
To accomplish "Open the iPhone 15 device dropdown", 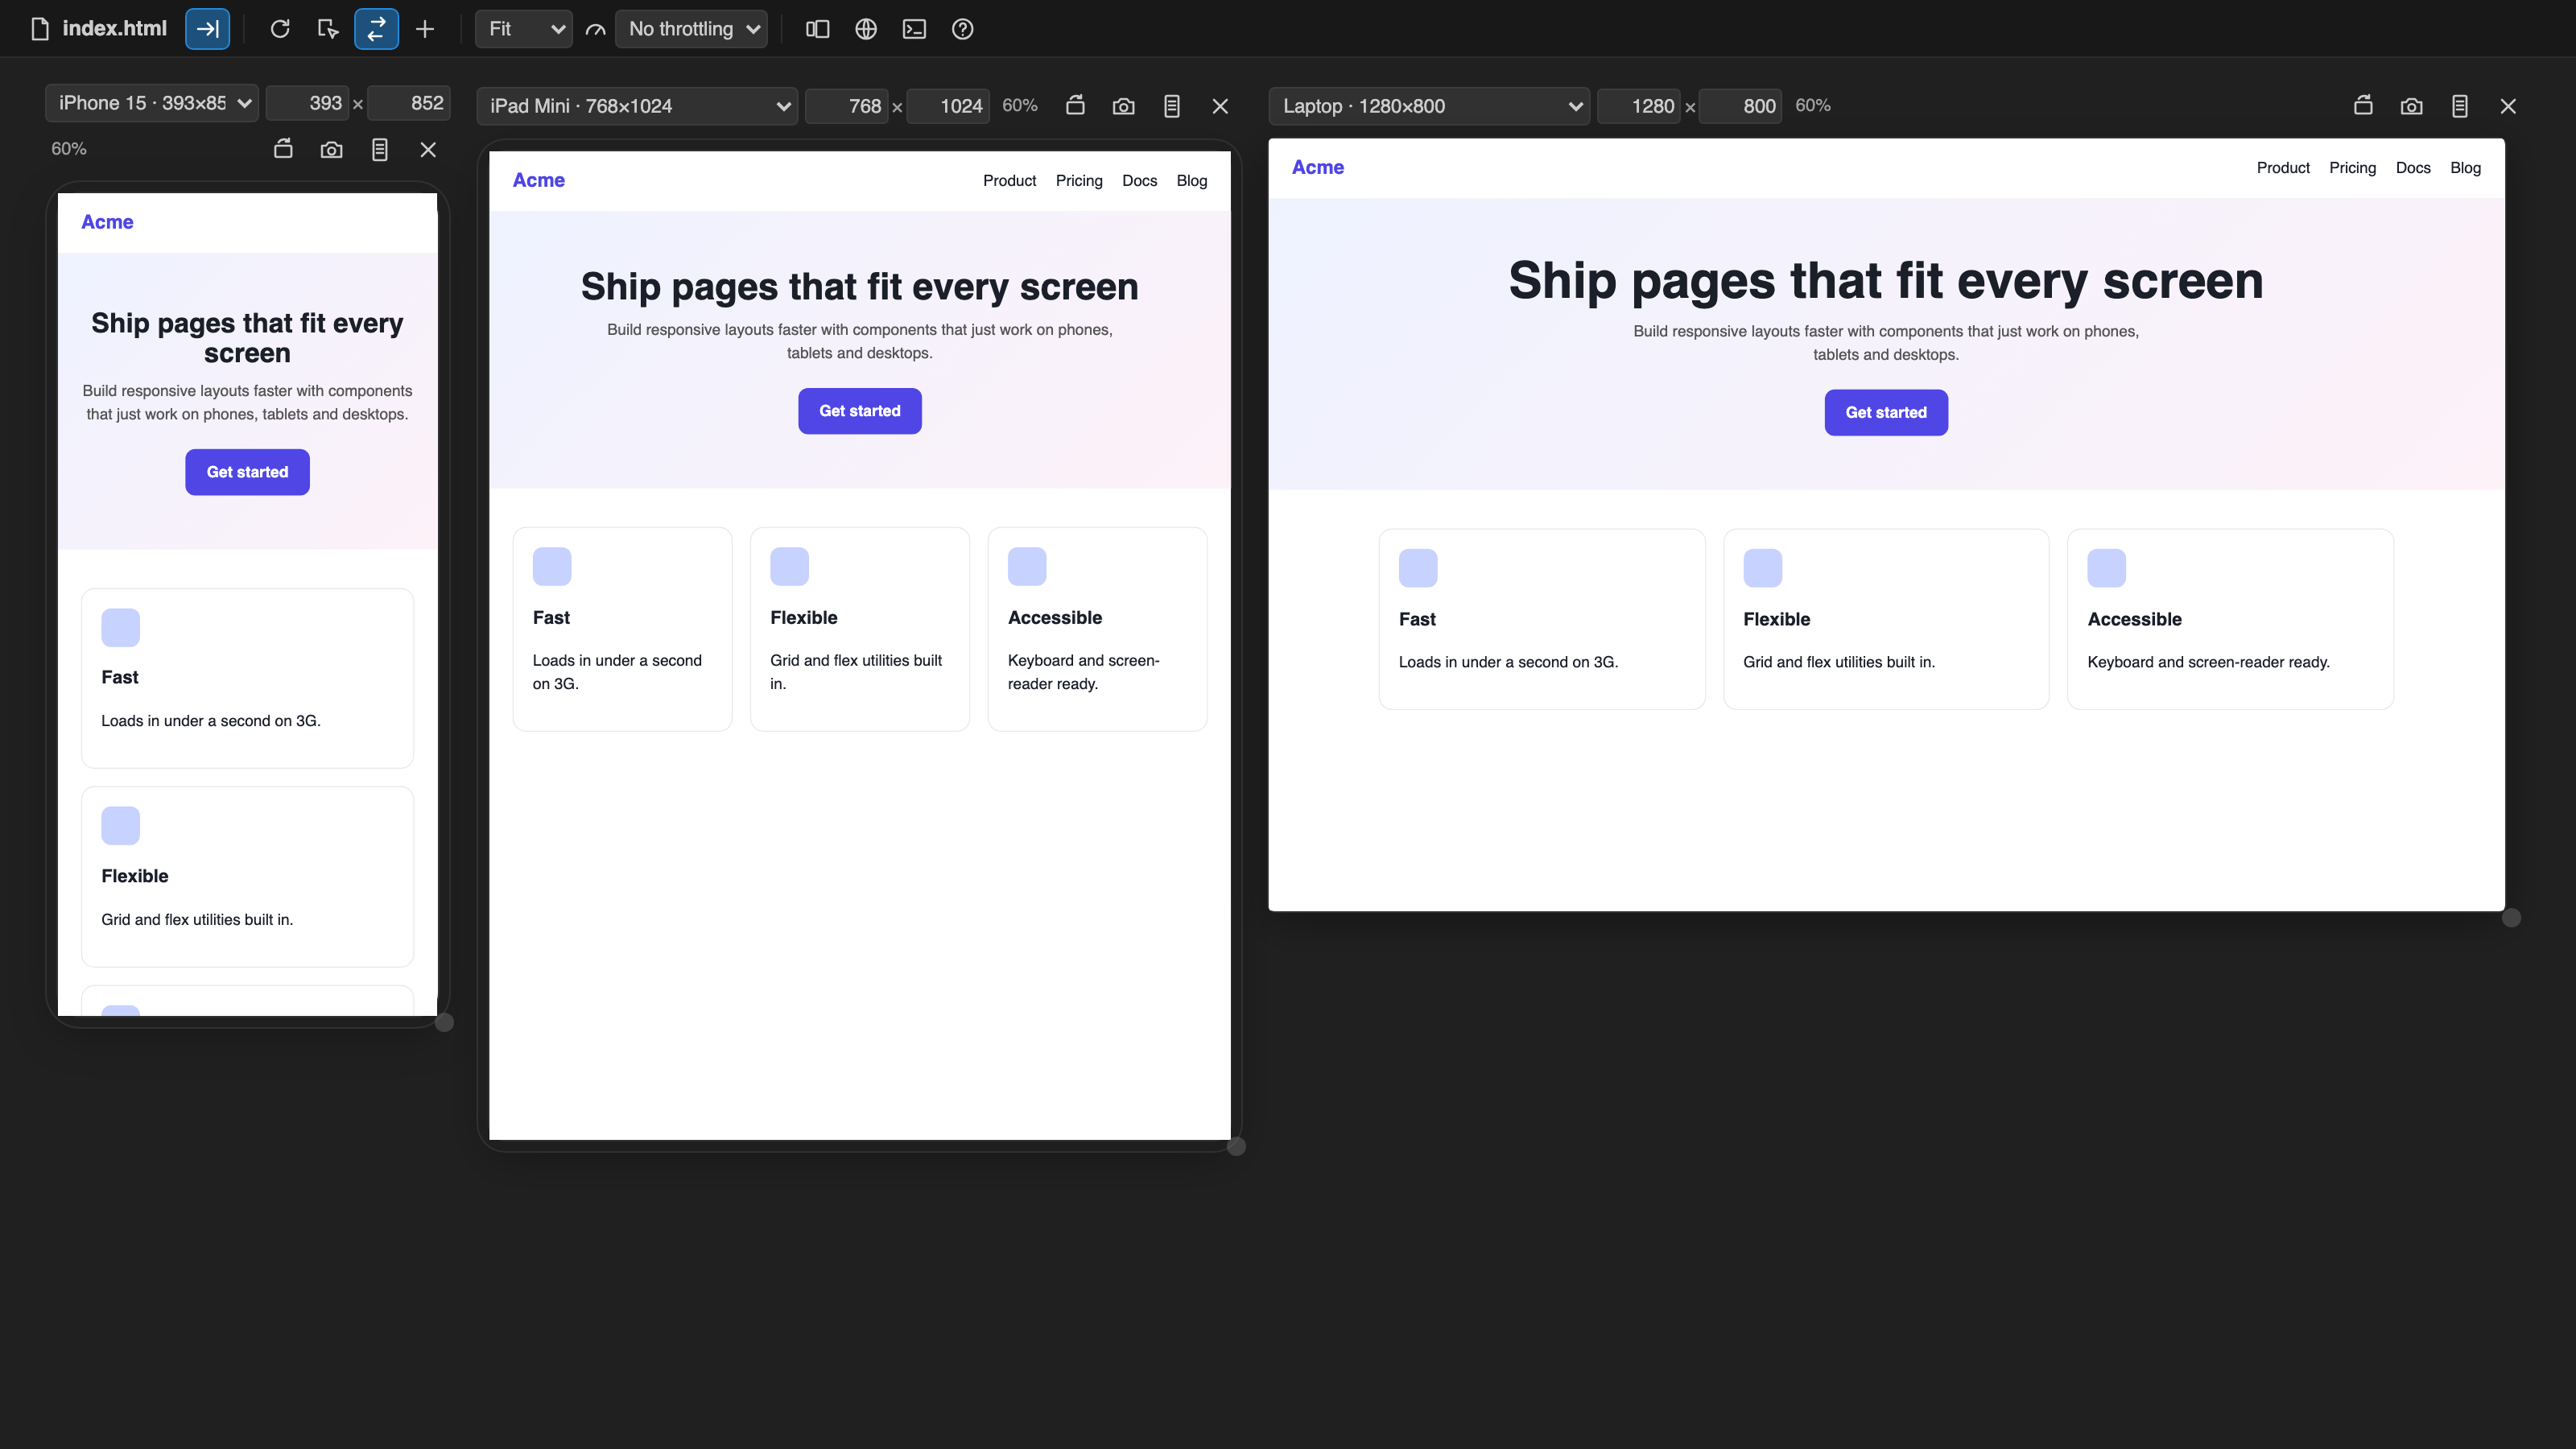I will 152,103.
